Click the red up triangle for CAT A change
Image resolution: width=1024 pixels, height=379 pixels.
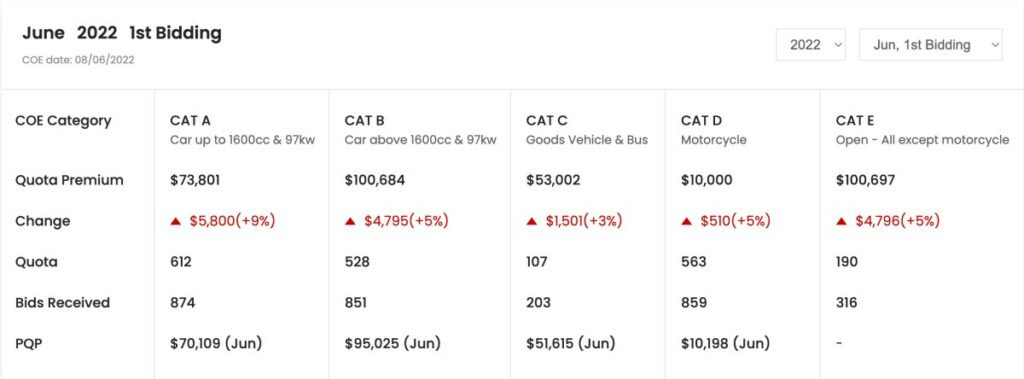pyautogui.click(x=175, y=222)
